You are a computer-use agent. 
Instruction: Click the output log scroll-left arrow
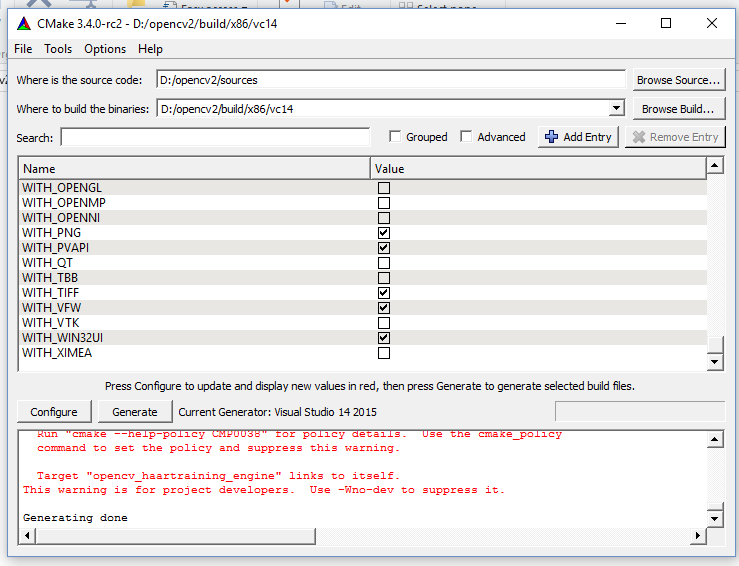27,536
